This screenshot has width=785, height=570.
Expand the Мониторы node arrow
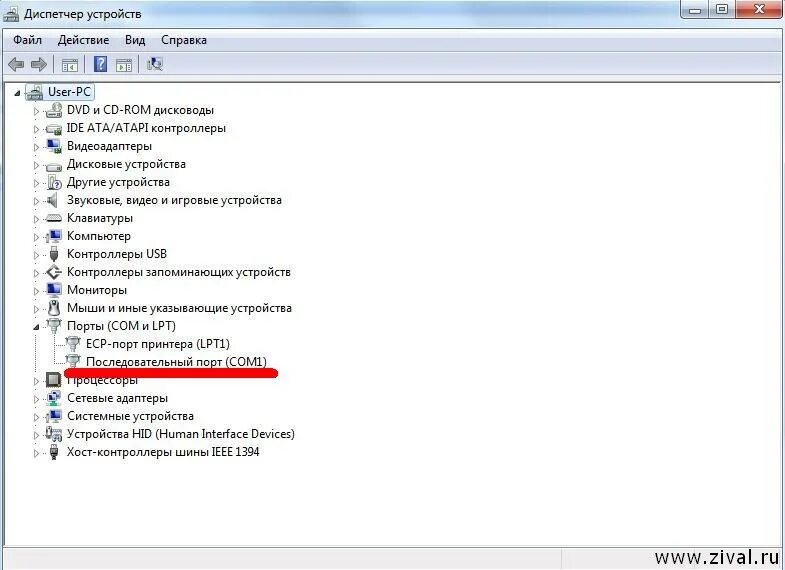[x=36, y=291]
